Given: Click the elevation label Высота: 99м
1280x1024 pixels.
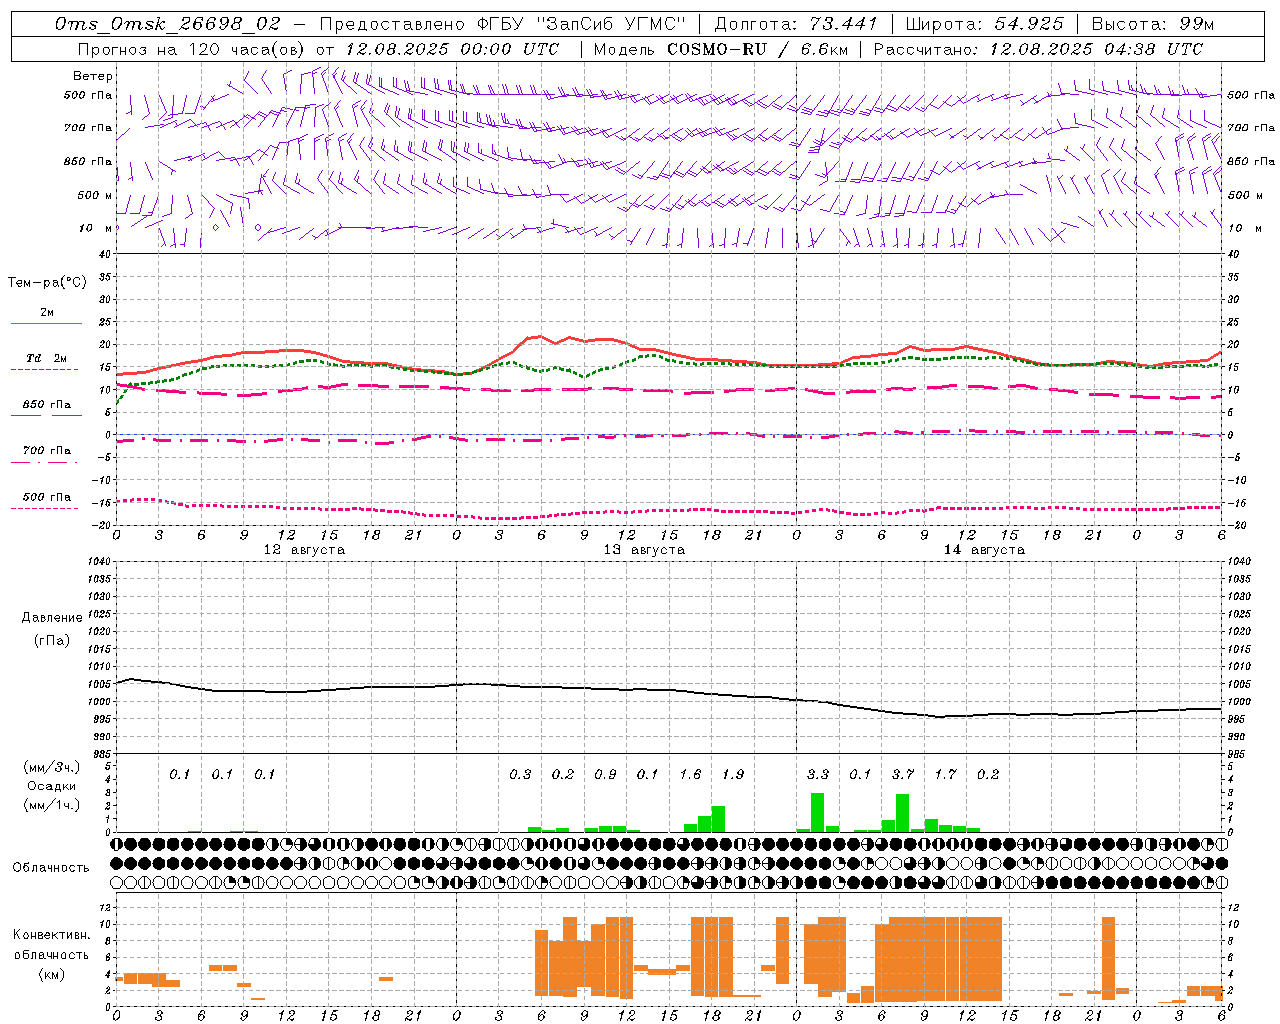Looking at the screenshot, I should [1152, 23].
